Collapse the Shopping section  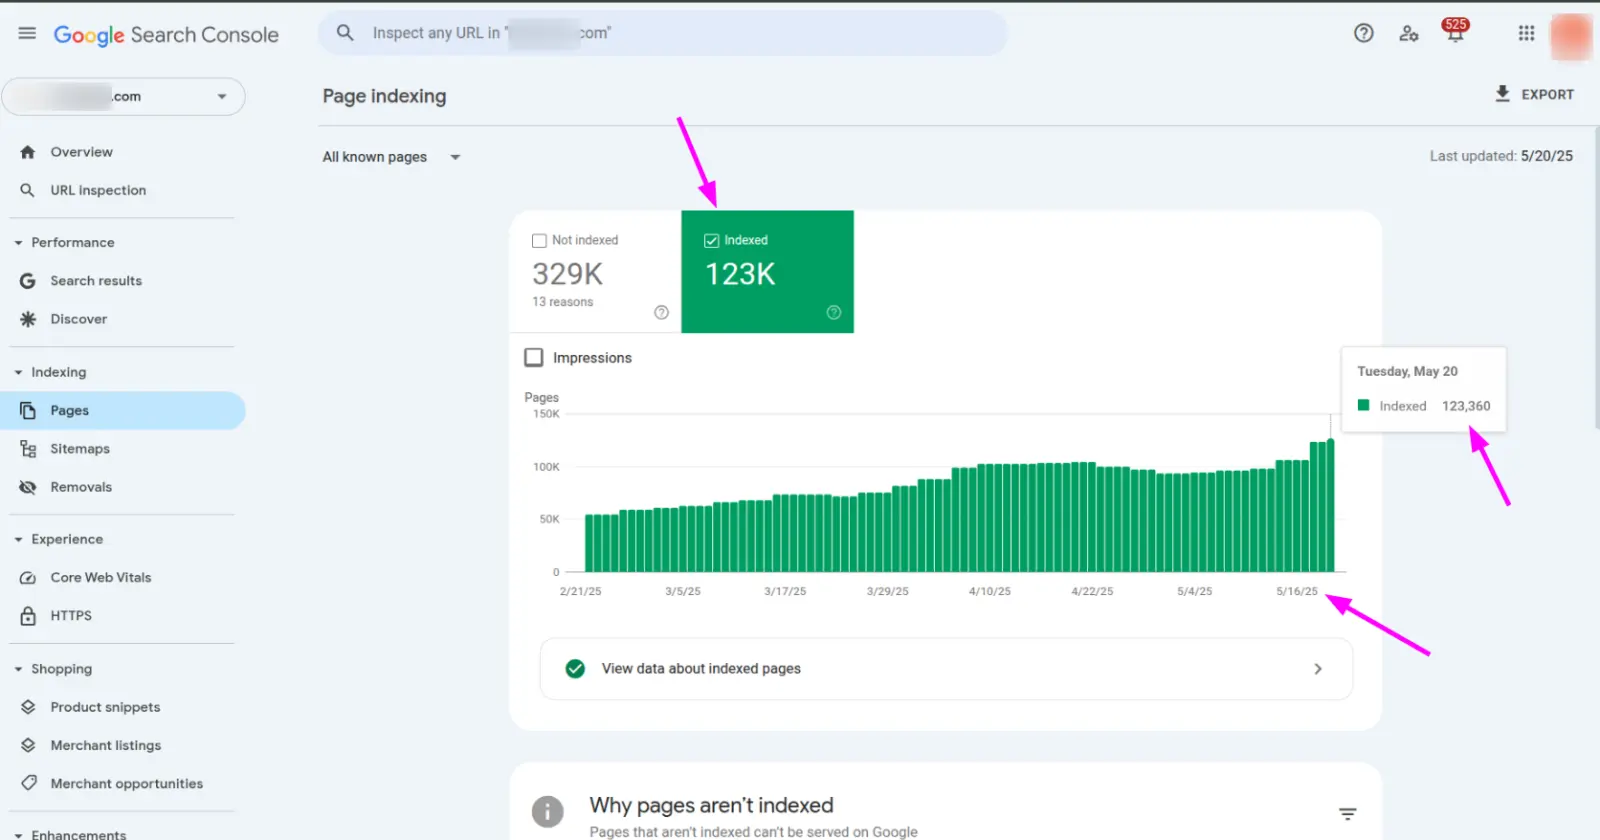(x=18, y=669)
